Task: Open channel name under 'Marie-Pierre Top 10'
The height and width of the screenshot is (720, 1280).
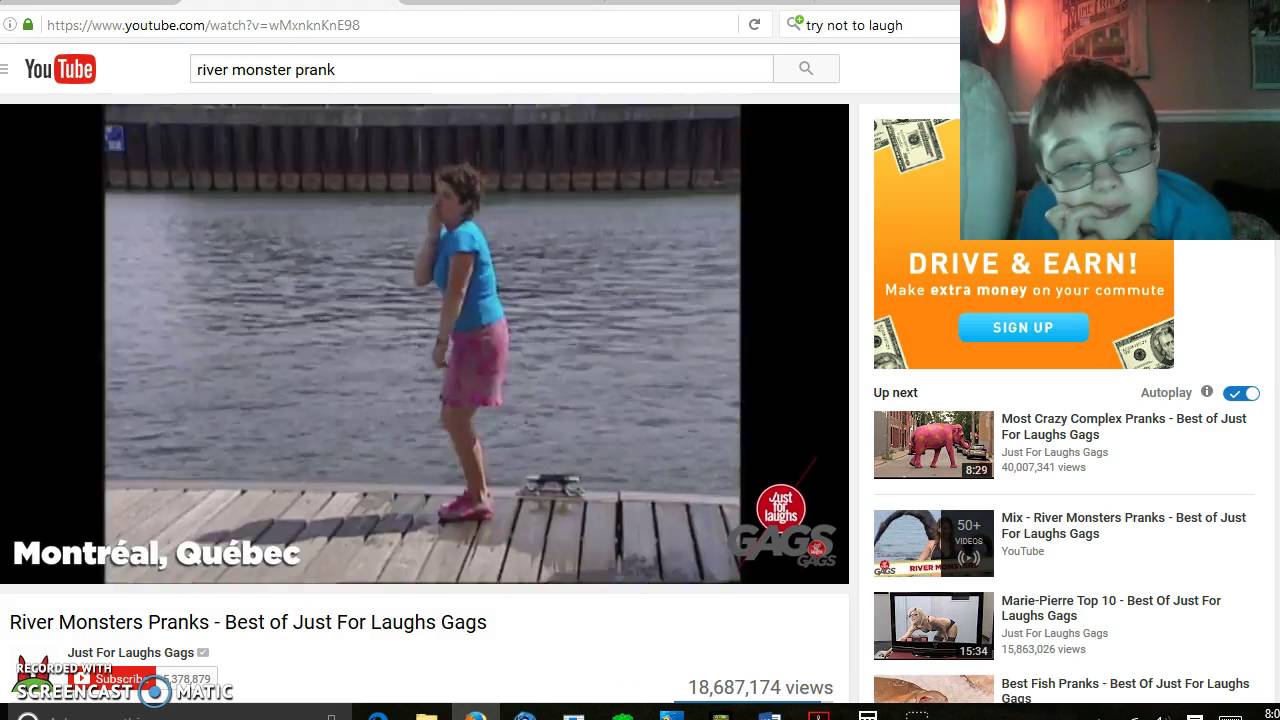Action: (1055, 633)
